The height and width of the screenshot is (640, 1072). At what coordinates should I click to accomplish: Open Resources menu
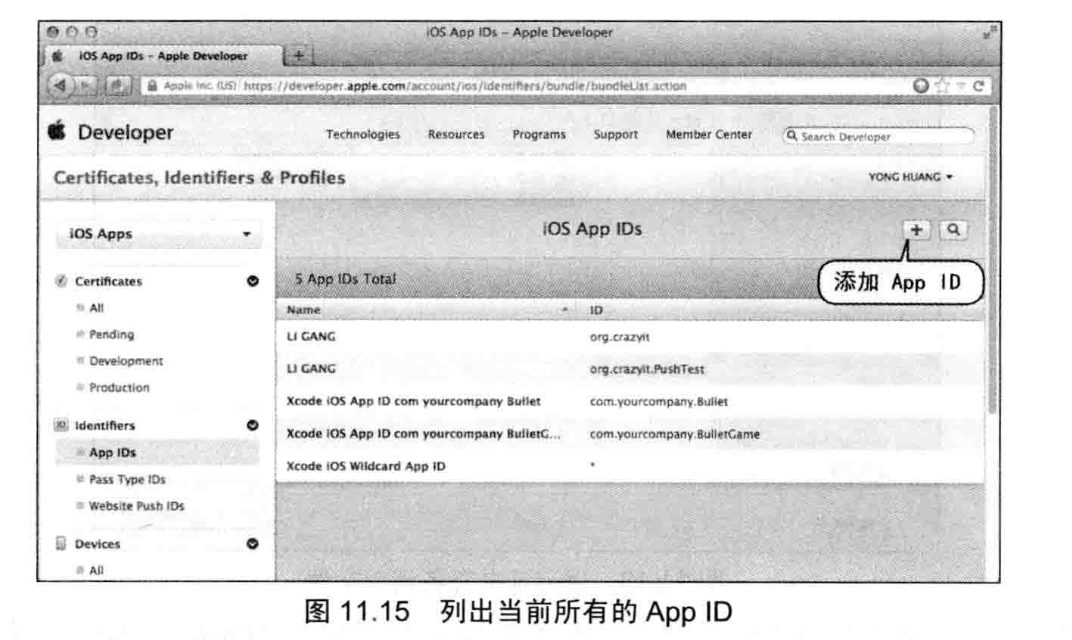(456, 135)
